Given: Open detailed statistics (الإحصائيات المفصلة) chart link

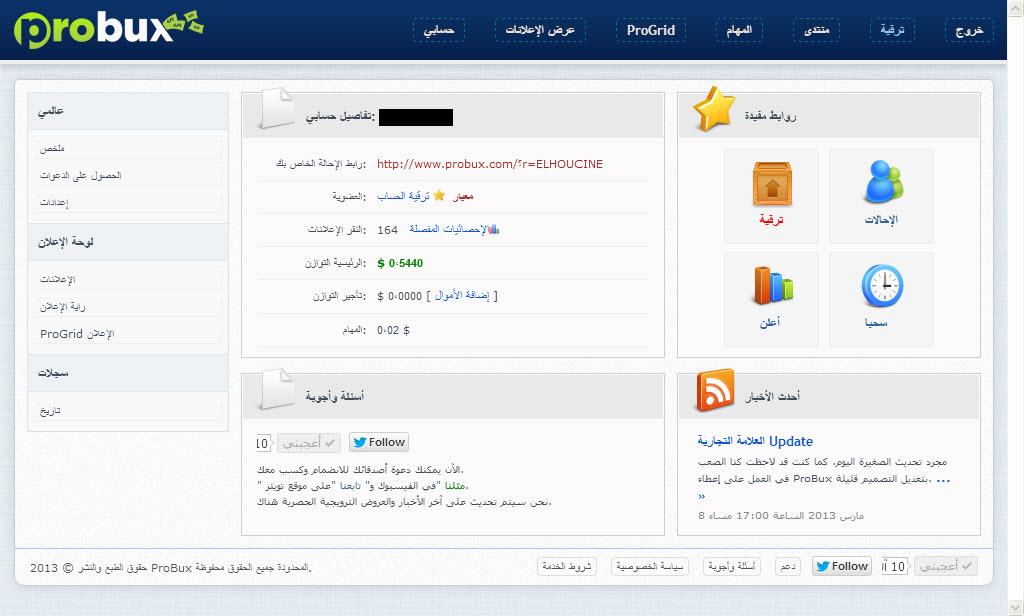Looking at the screenshot, I should pos(454,230).
